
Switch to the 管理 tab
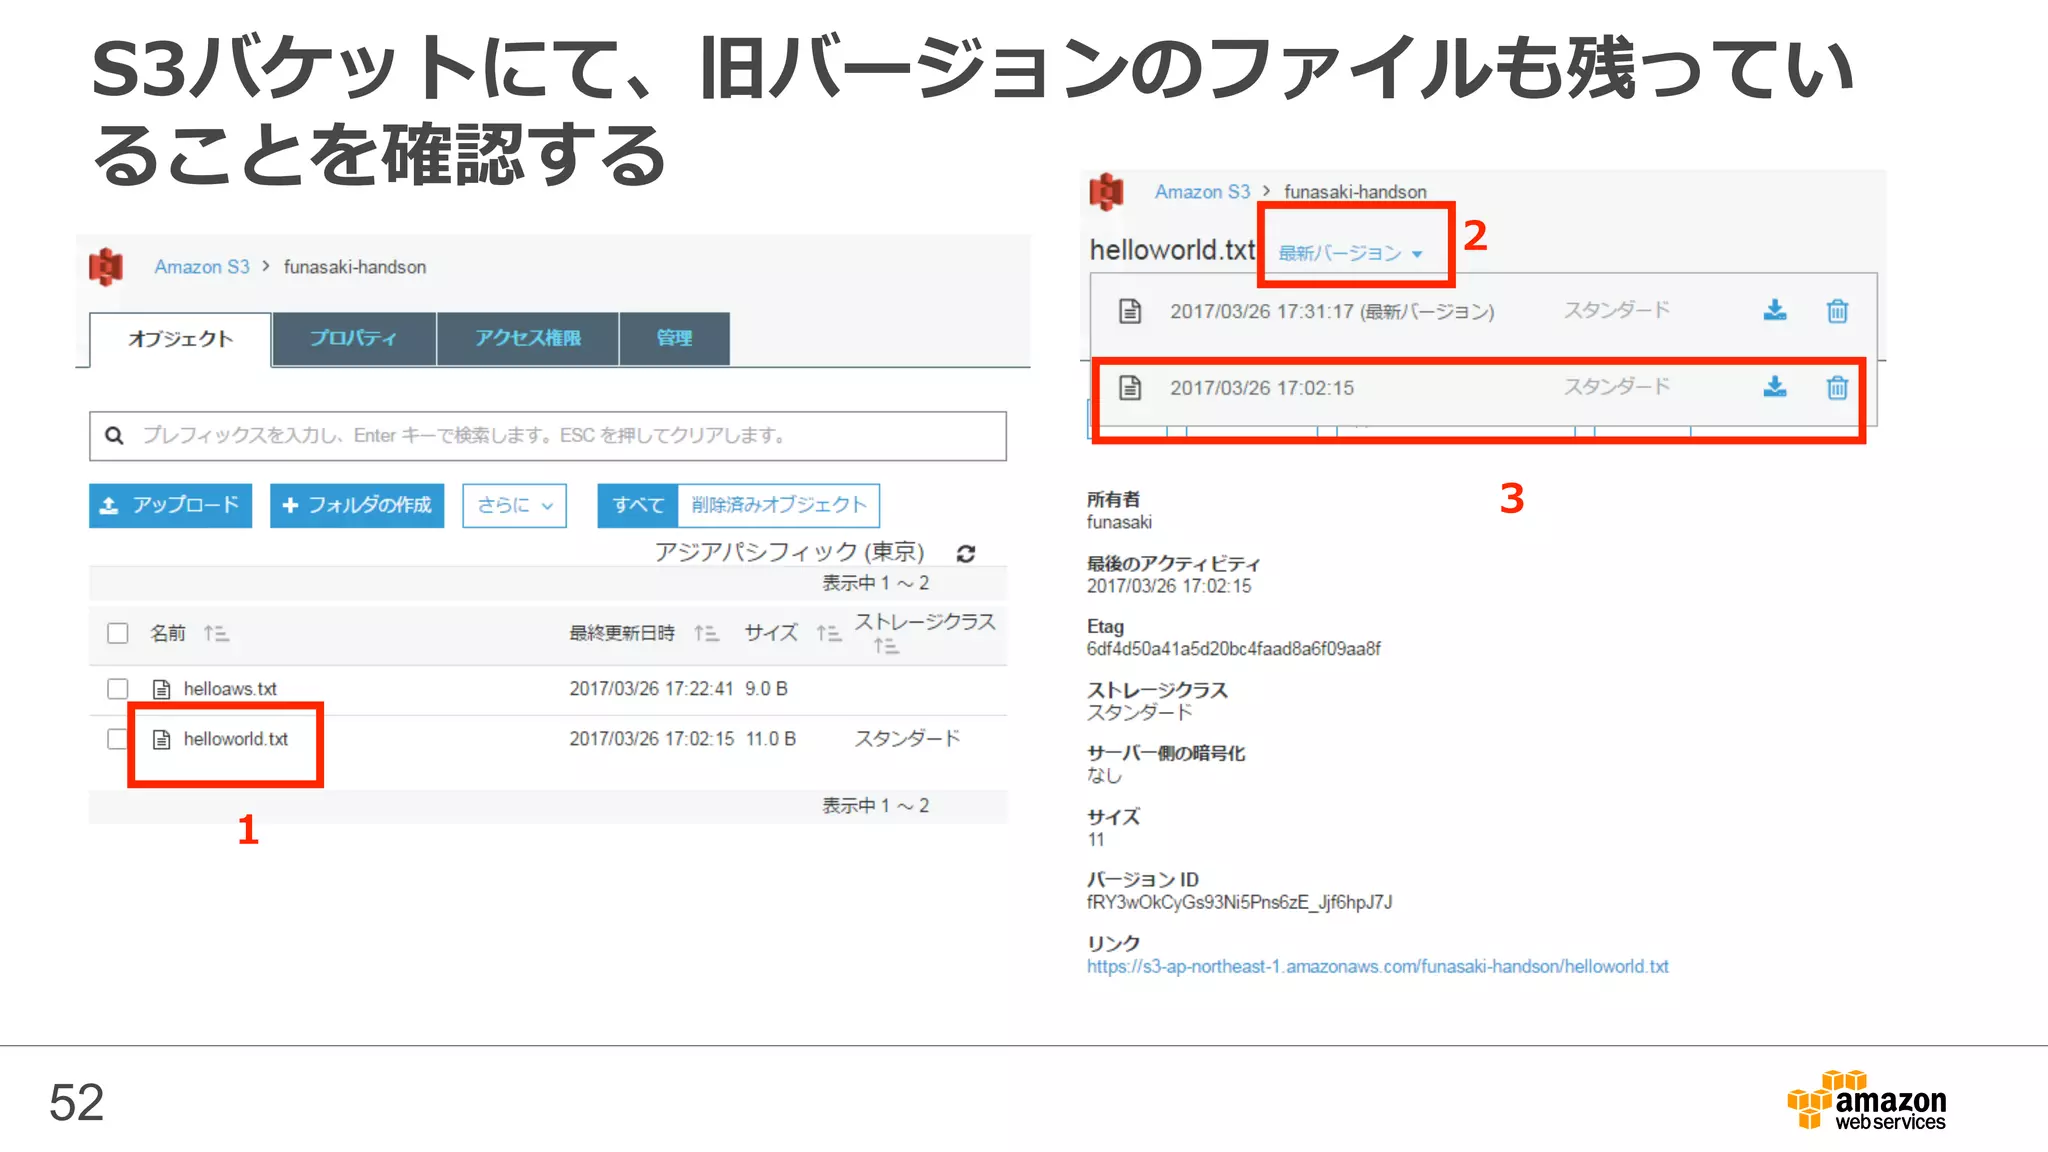click(674, 338)
